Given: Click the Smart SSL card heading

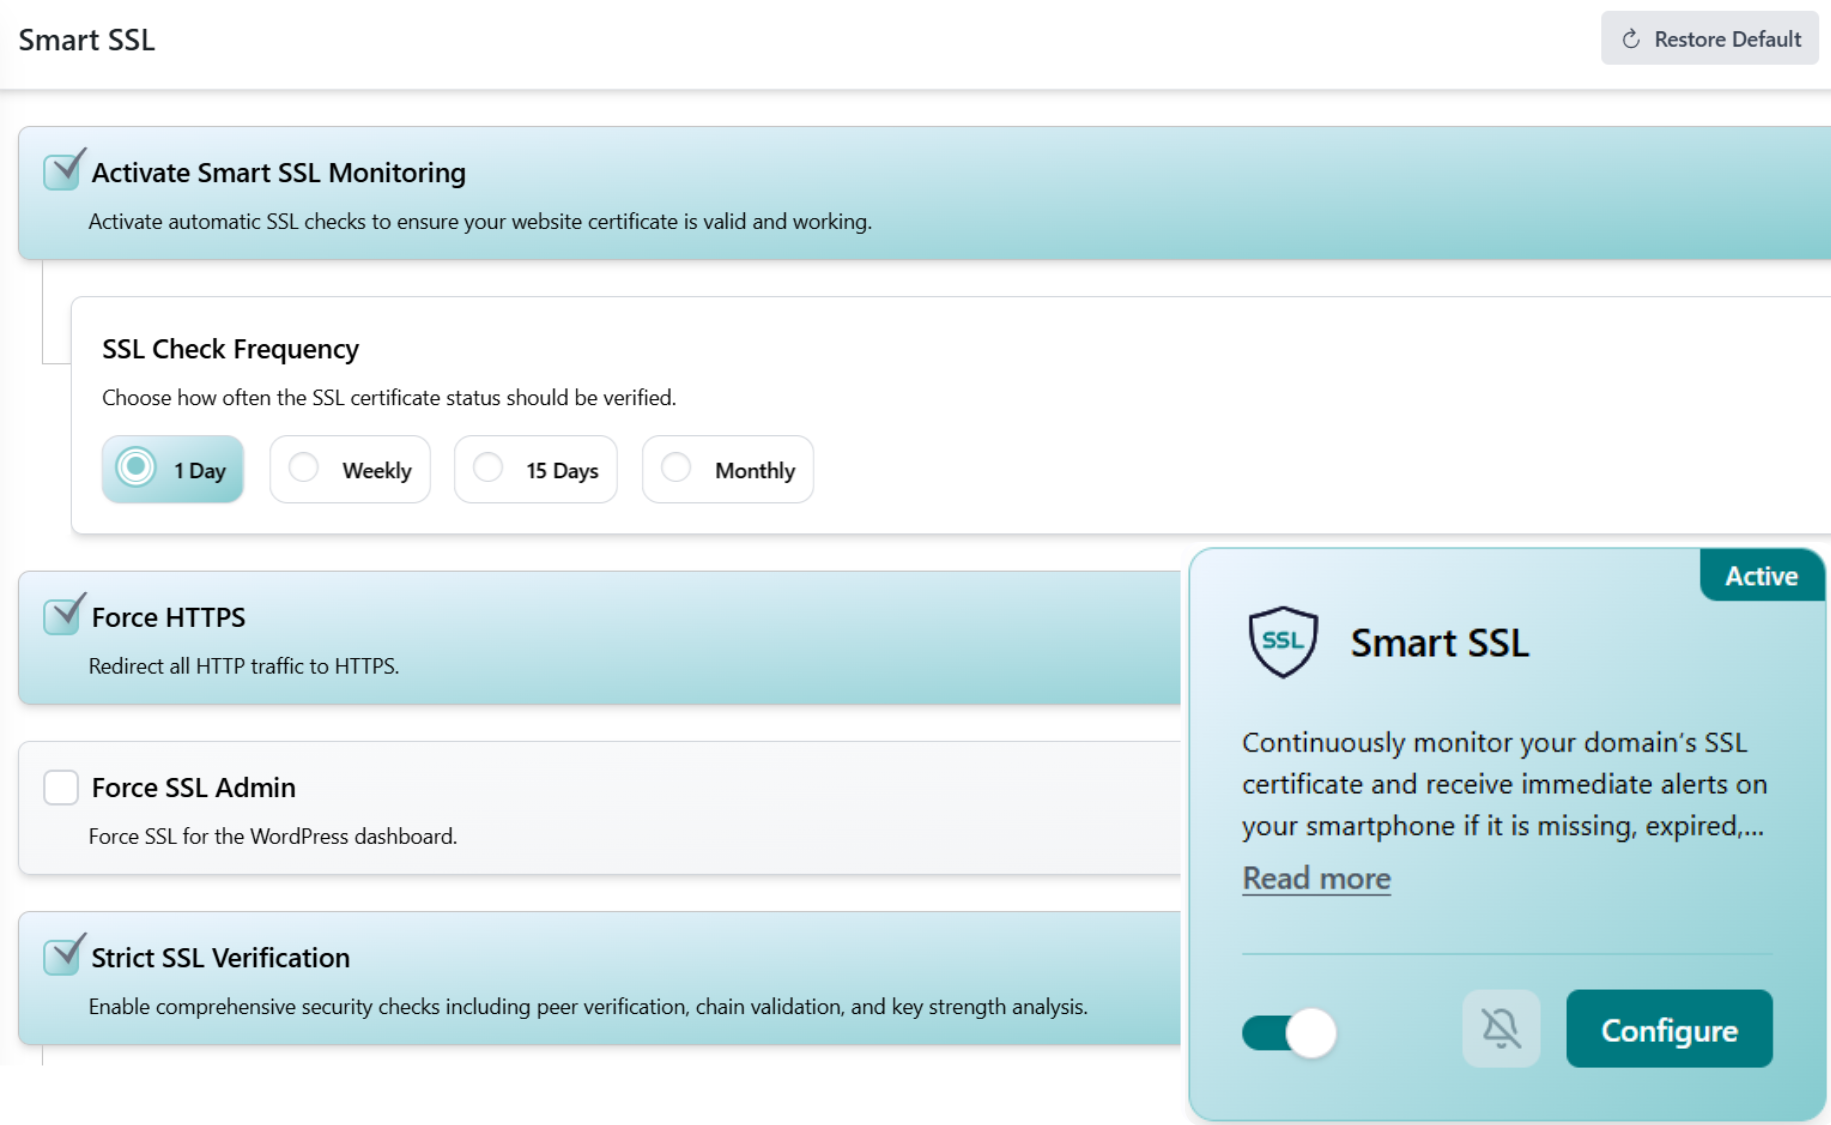Looking at the screenshot, I should tap(1439, 643).
